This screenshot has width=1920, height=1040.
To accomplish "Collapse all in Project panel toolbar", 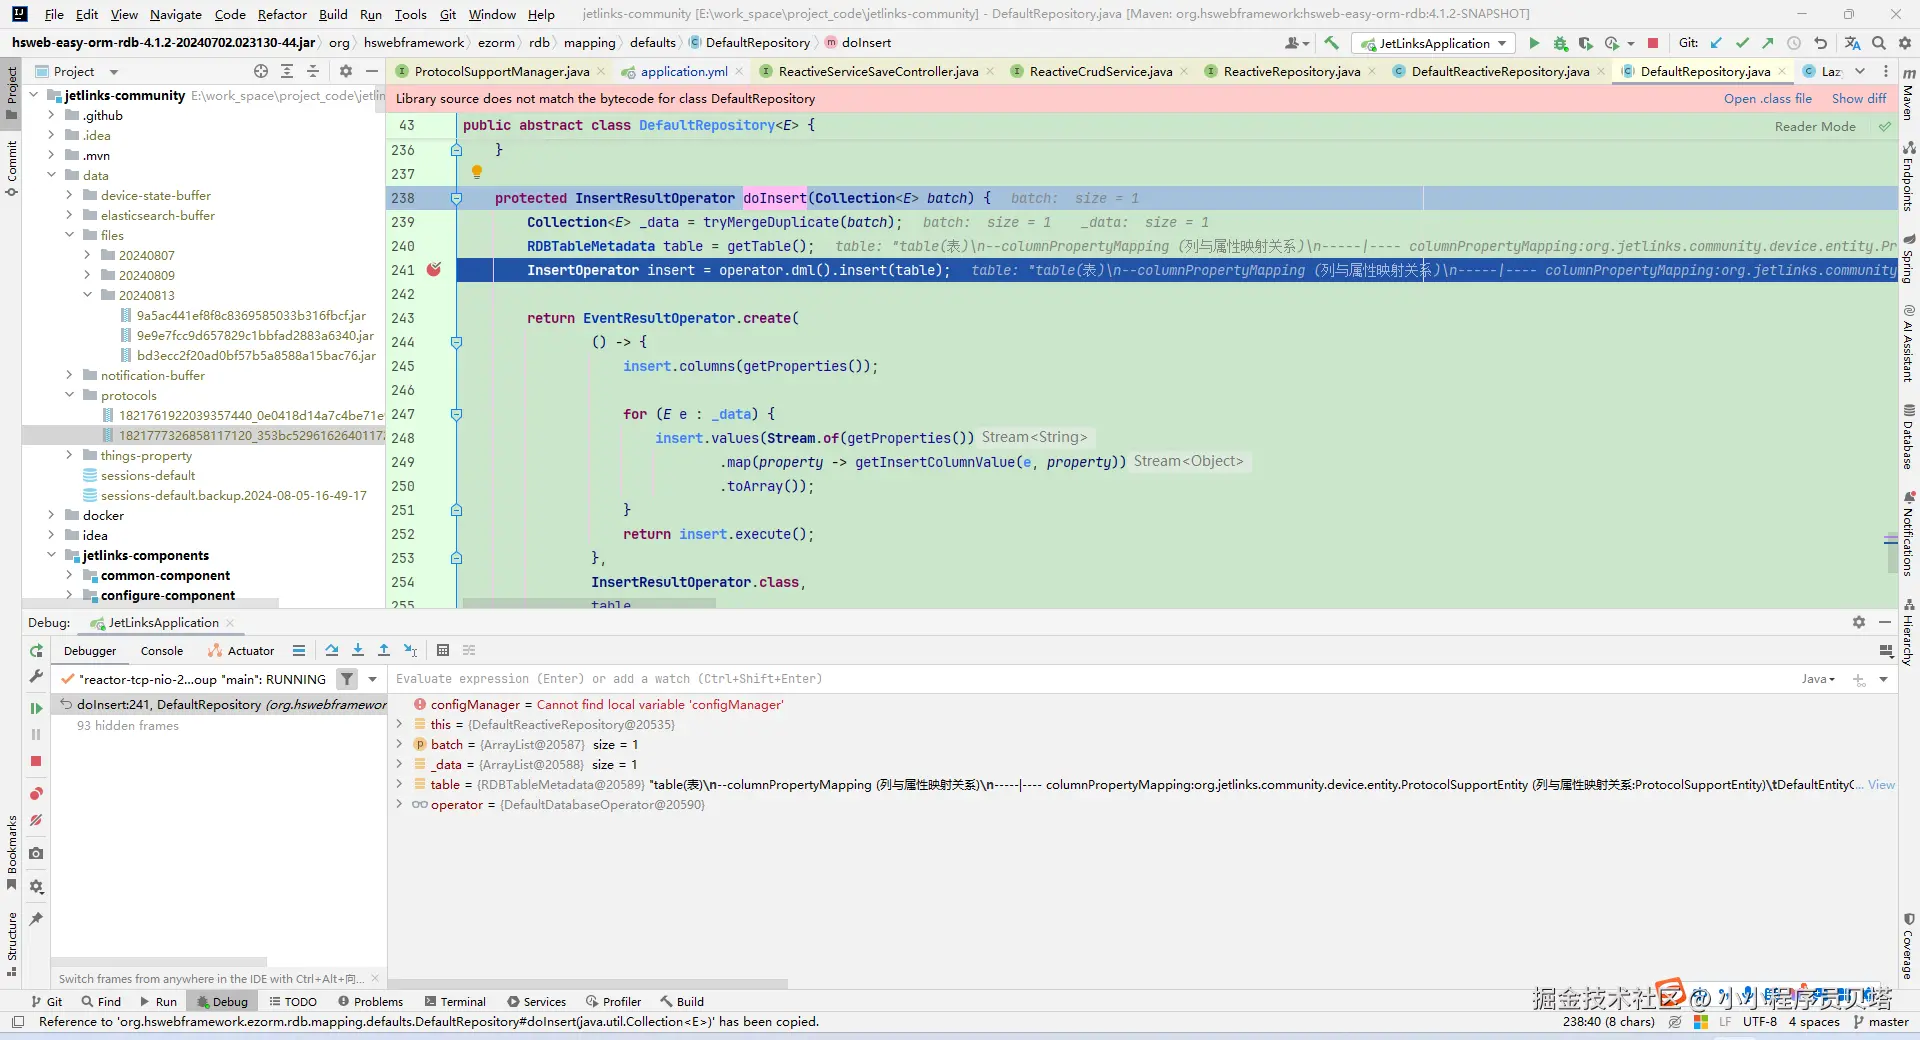I will point(313,71).
